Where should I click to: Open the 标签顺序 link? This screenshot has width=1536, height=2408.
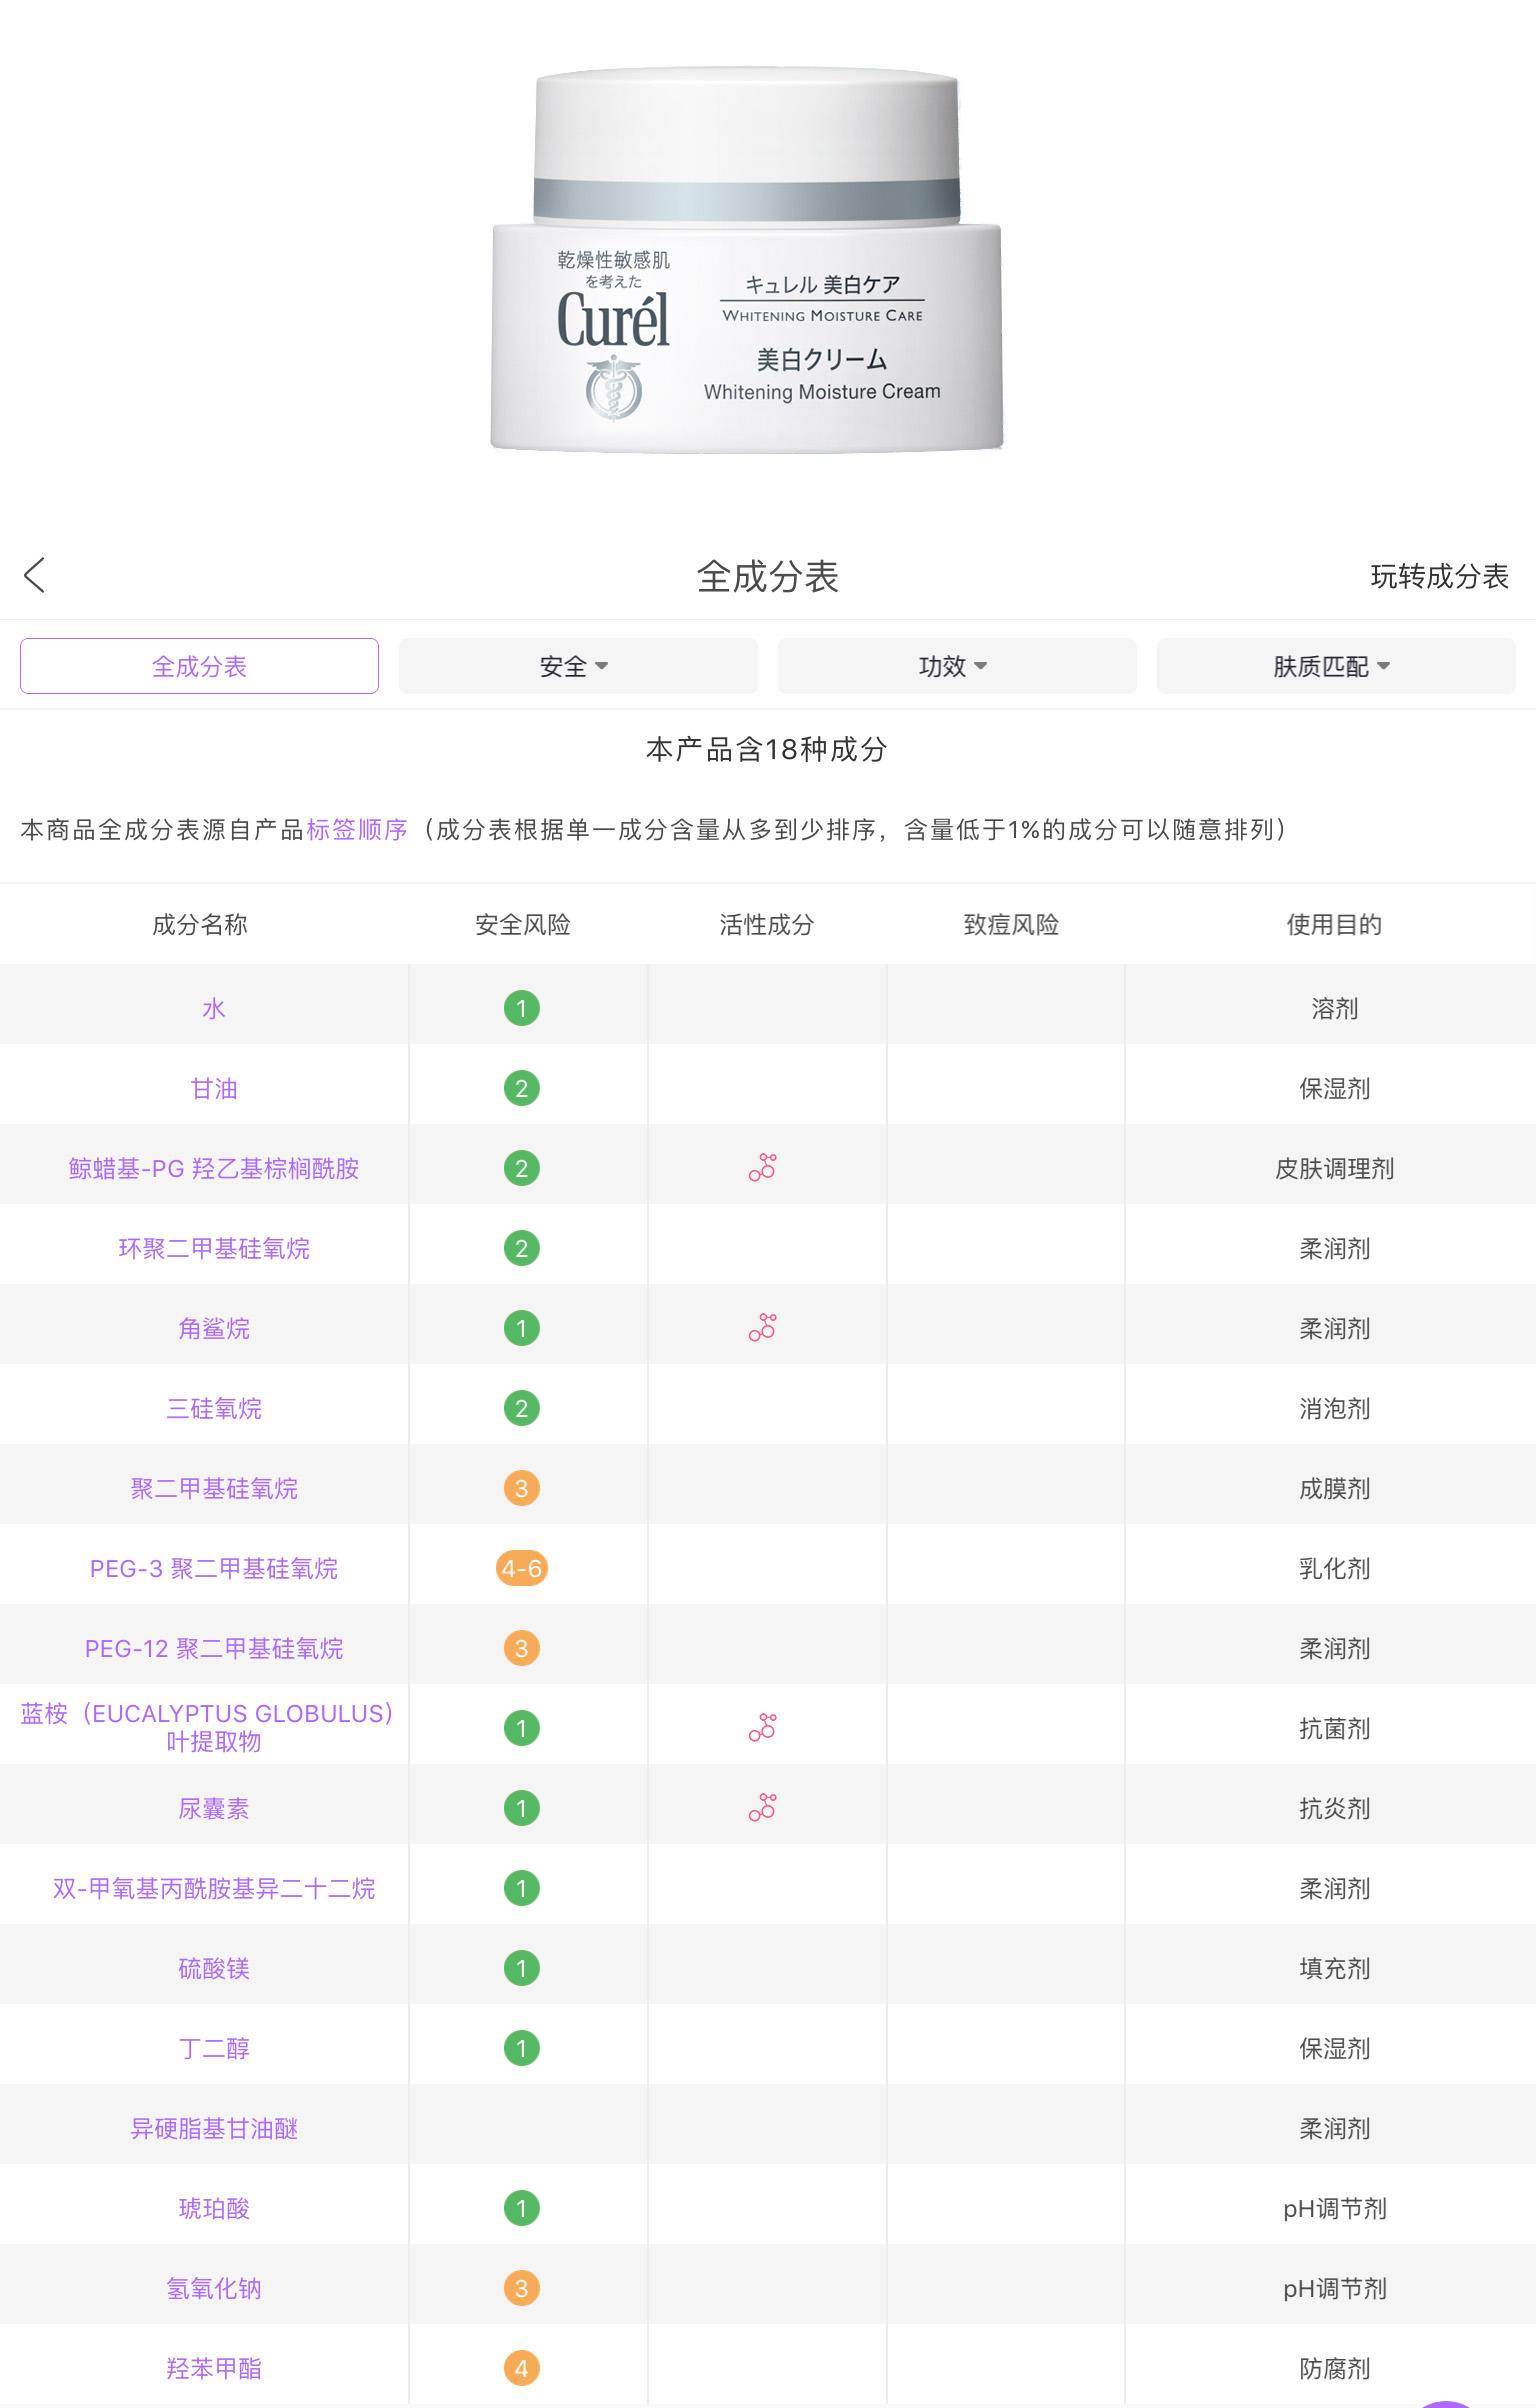[x=357, y=829]
